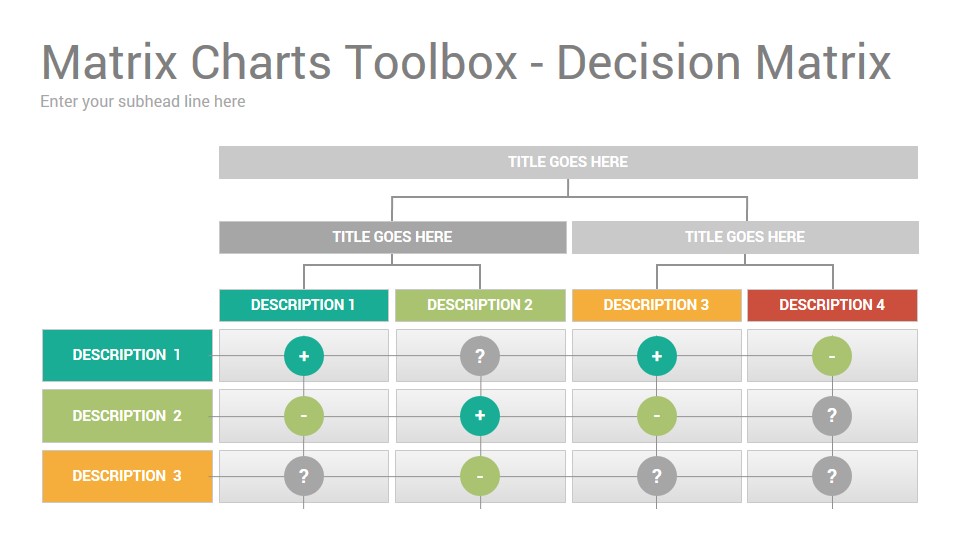
Task: Select the minus circle in Description 2 column, row 3
Action: pyautogui.click(x=480, y=476)
